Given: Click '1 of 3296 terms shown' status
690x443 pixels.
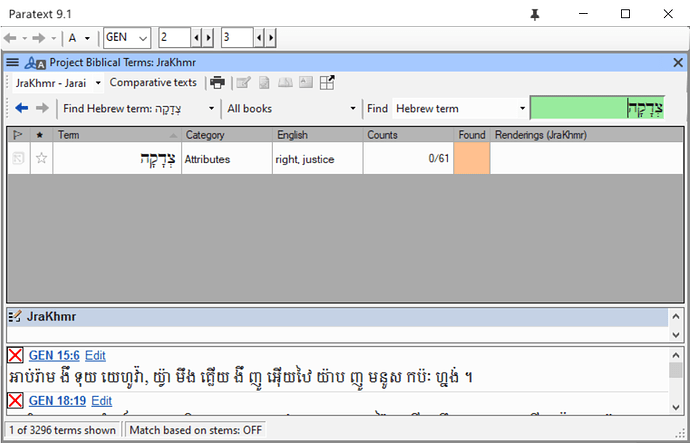Looking at the screenshot, I should tap(62, 430).
